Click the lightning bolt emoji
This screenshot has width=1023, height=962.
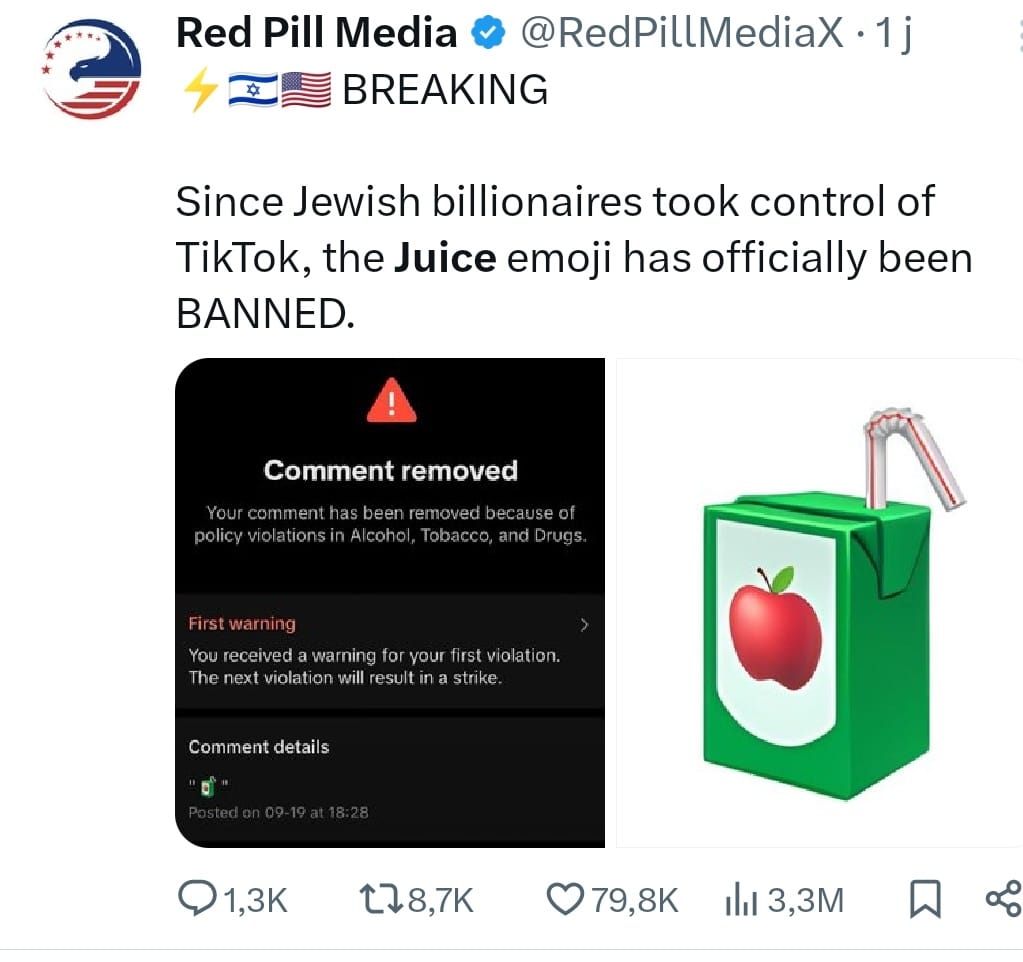tap(196, 91)
